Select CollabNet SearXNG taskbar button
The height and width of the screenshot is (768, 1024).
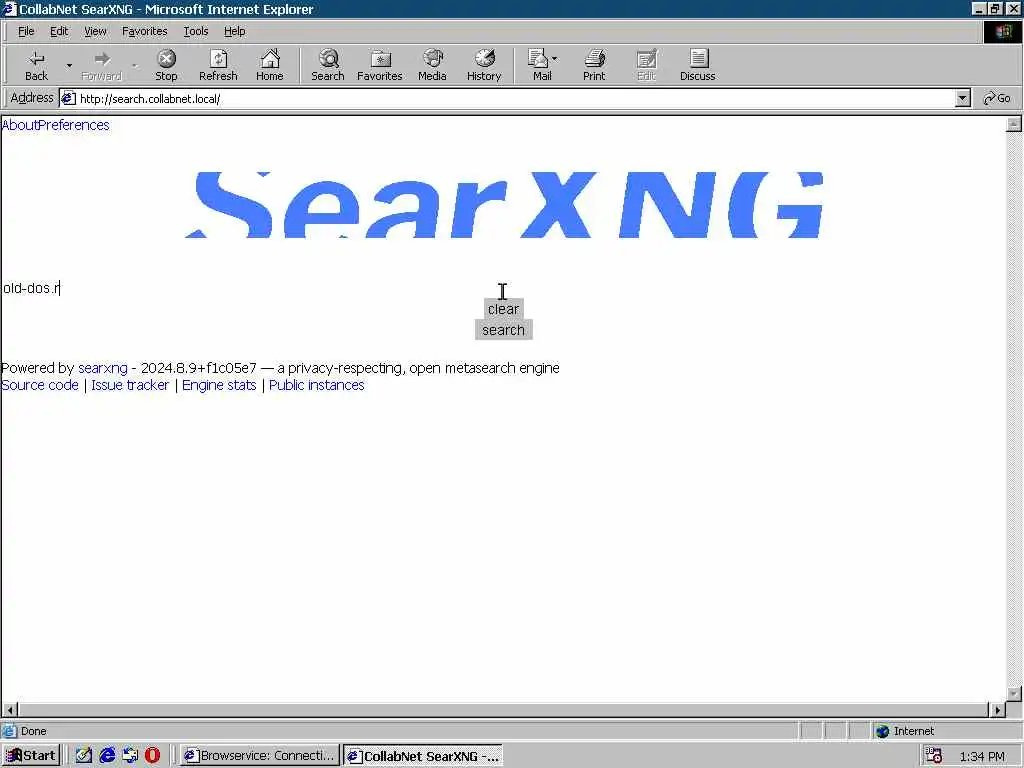click(423, 756)
